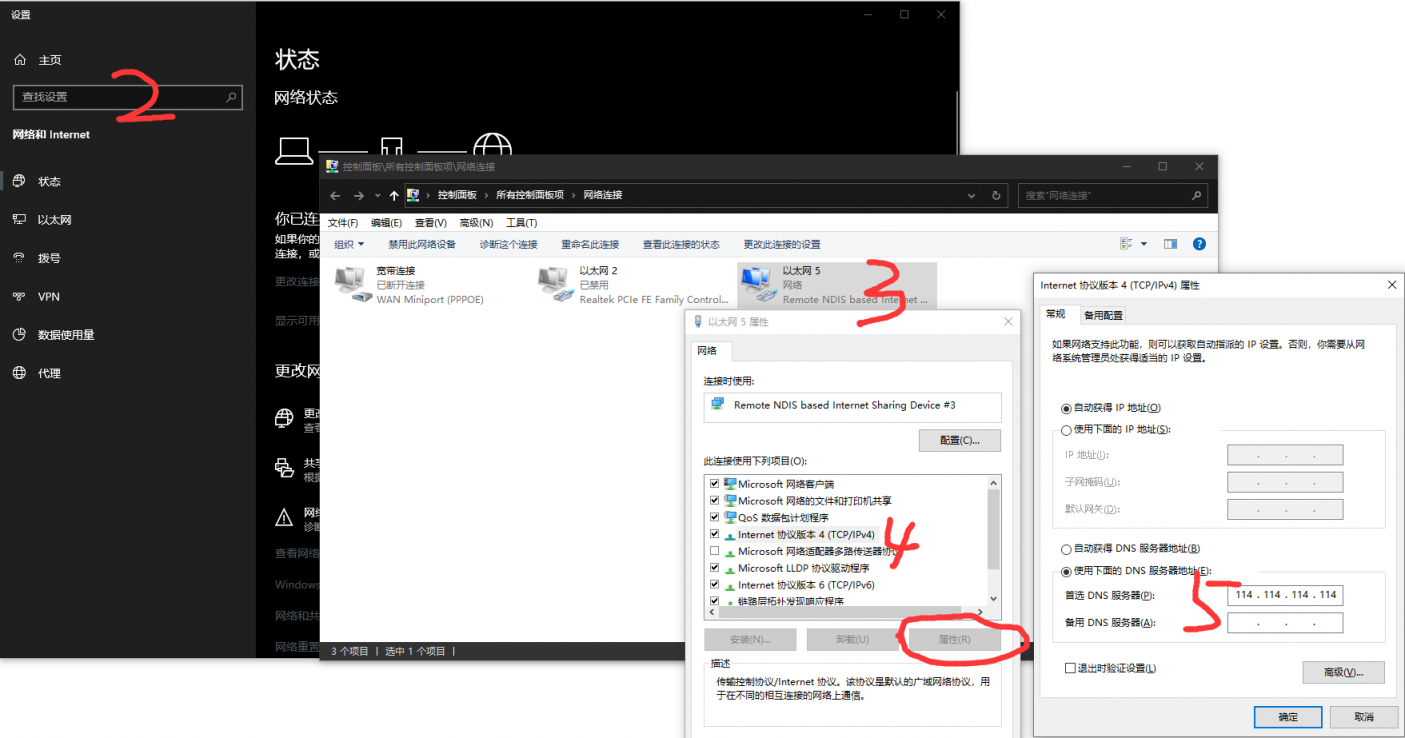Click the horizontal scrollbar of items list
The width and height of the screenshot is (1405, 738).
(x=846, y=611)
